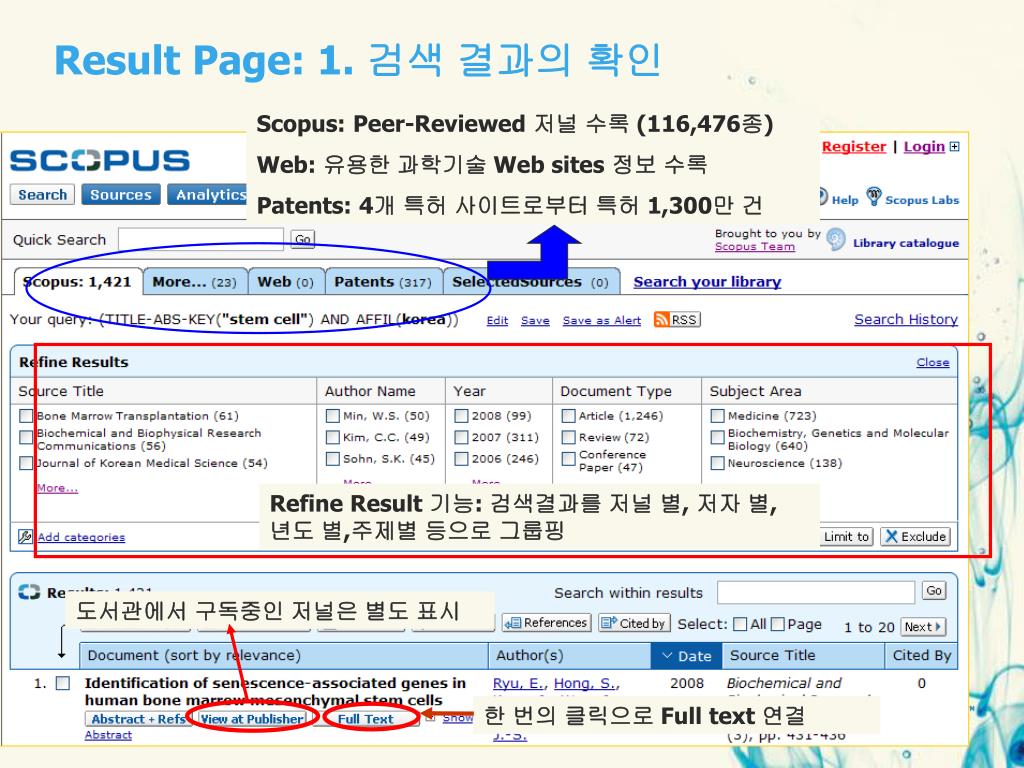The image size is (1024, 768).
Task: Click Save as Alert link
Action: pos(602,321)
